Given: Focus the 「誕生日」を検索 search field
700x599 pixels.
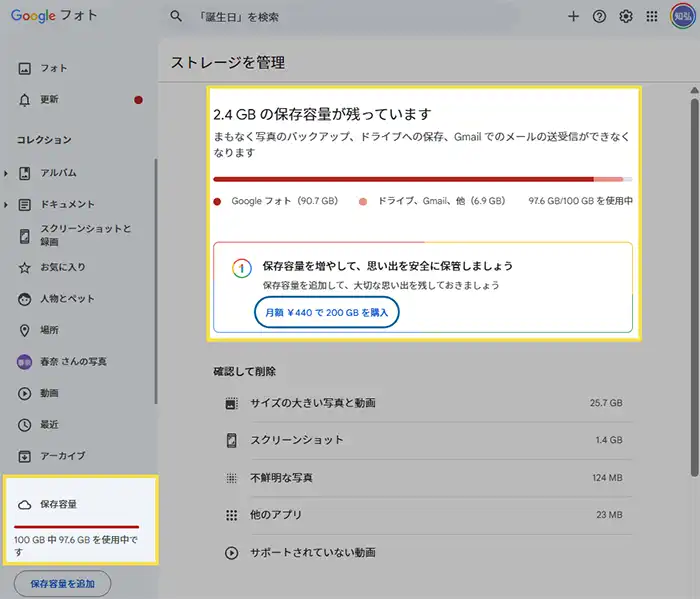Looking at the screenshot, I should tap(344, 17).
